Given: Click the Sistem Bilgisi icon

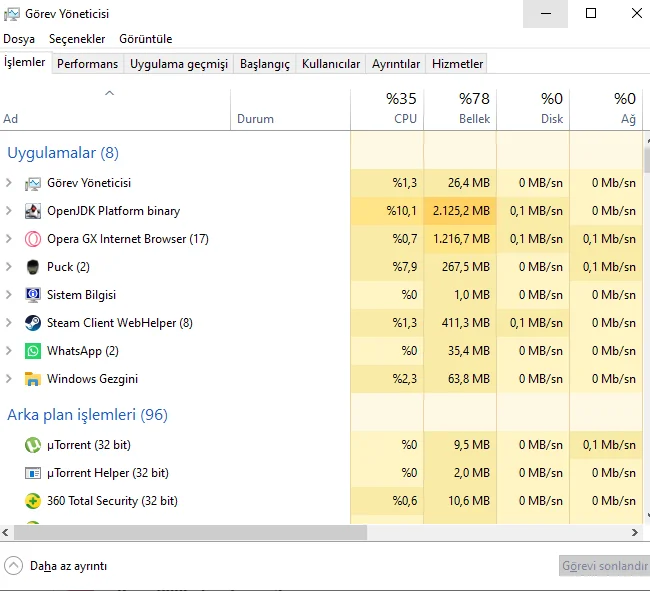Looking at the screenshot, I should [33, 295].
